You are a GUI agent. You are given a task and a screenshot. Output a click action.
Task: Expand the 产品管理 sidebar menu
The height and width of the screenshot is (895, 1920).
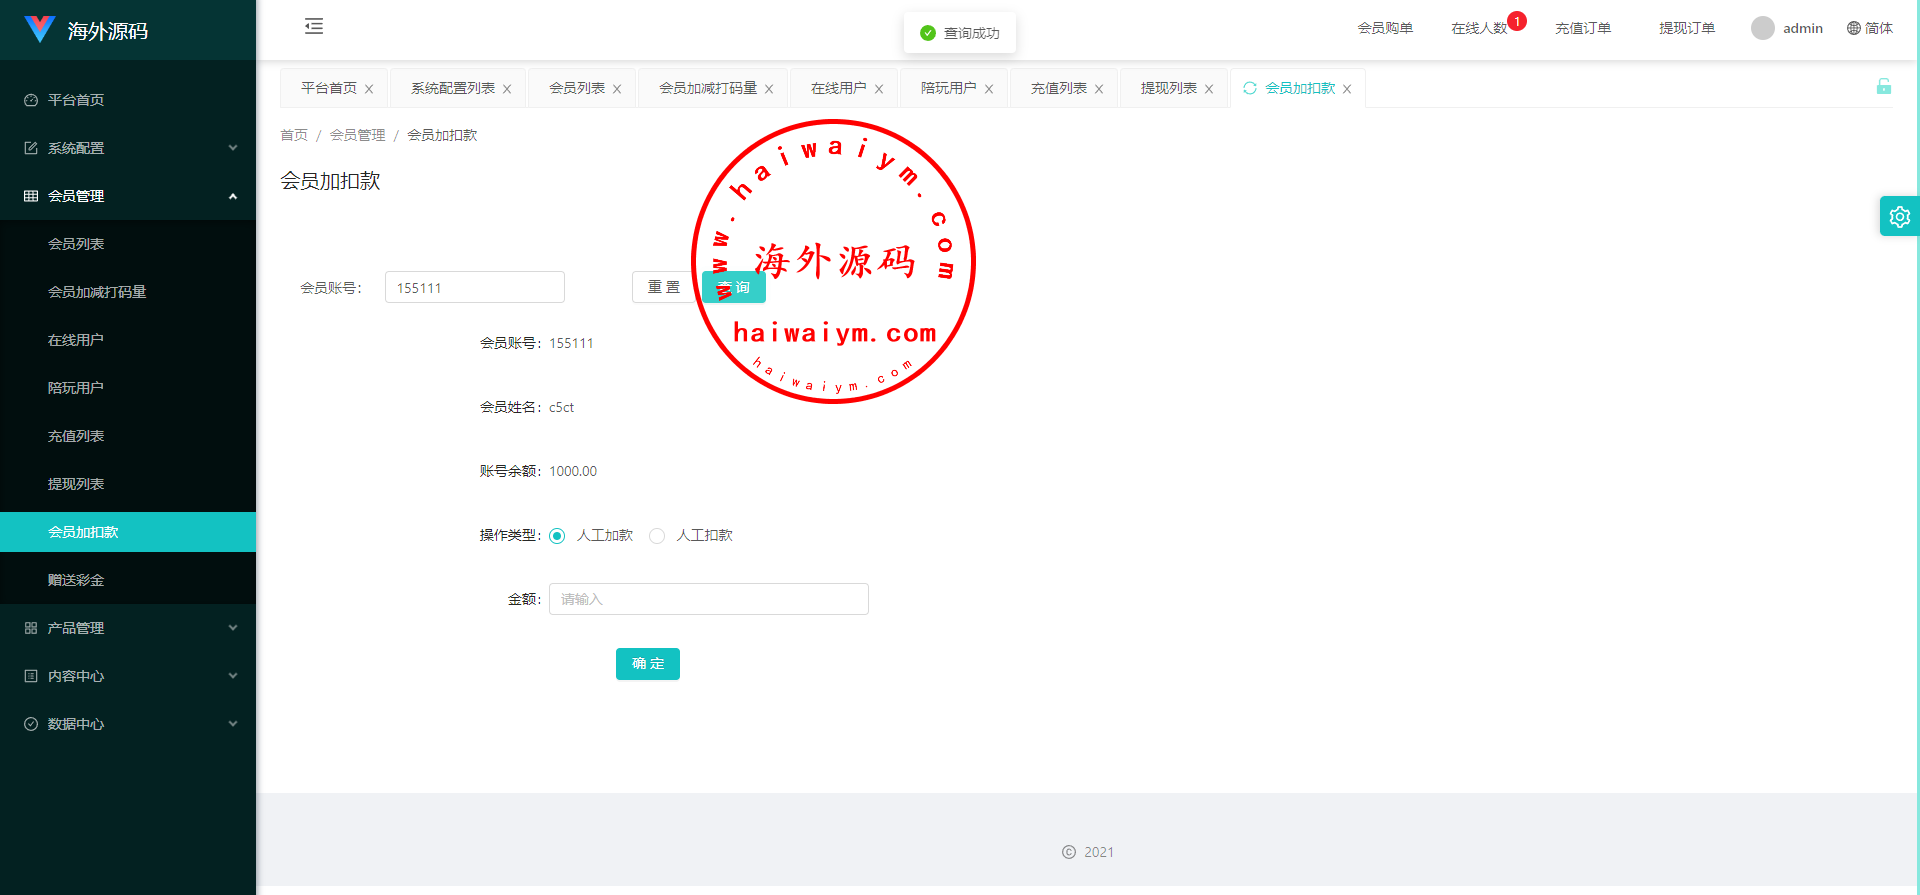(x=128, y=628)
